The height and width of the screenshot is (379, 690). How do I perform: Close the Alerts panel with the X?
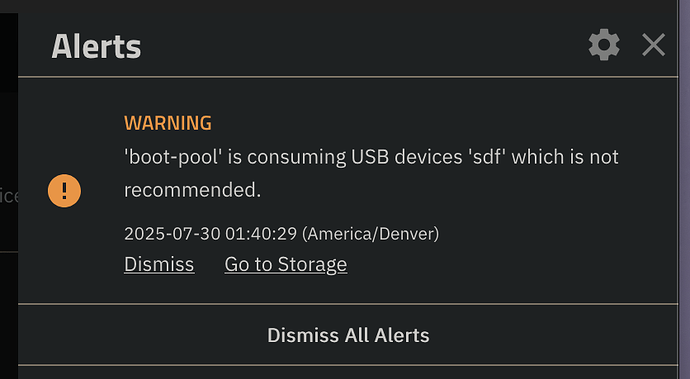coord(653,44)
